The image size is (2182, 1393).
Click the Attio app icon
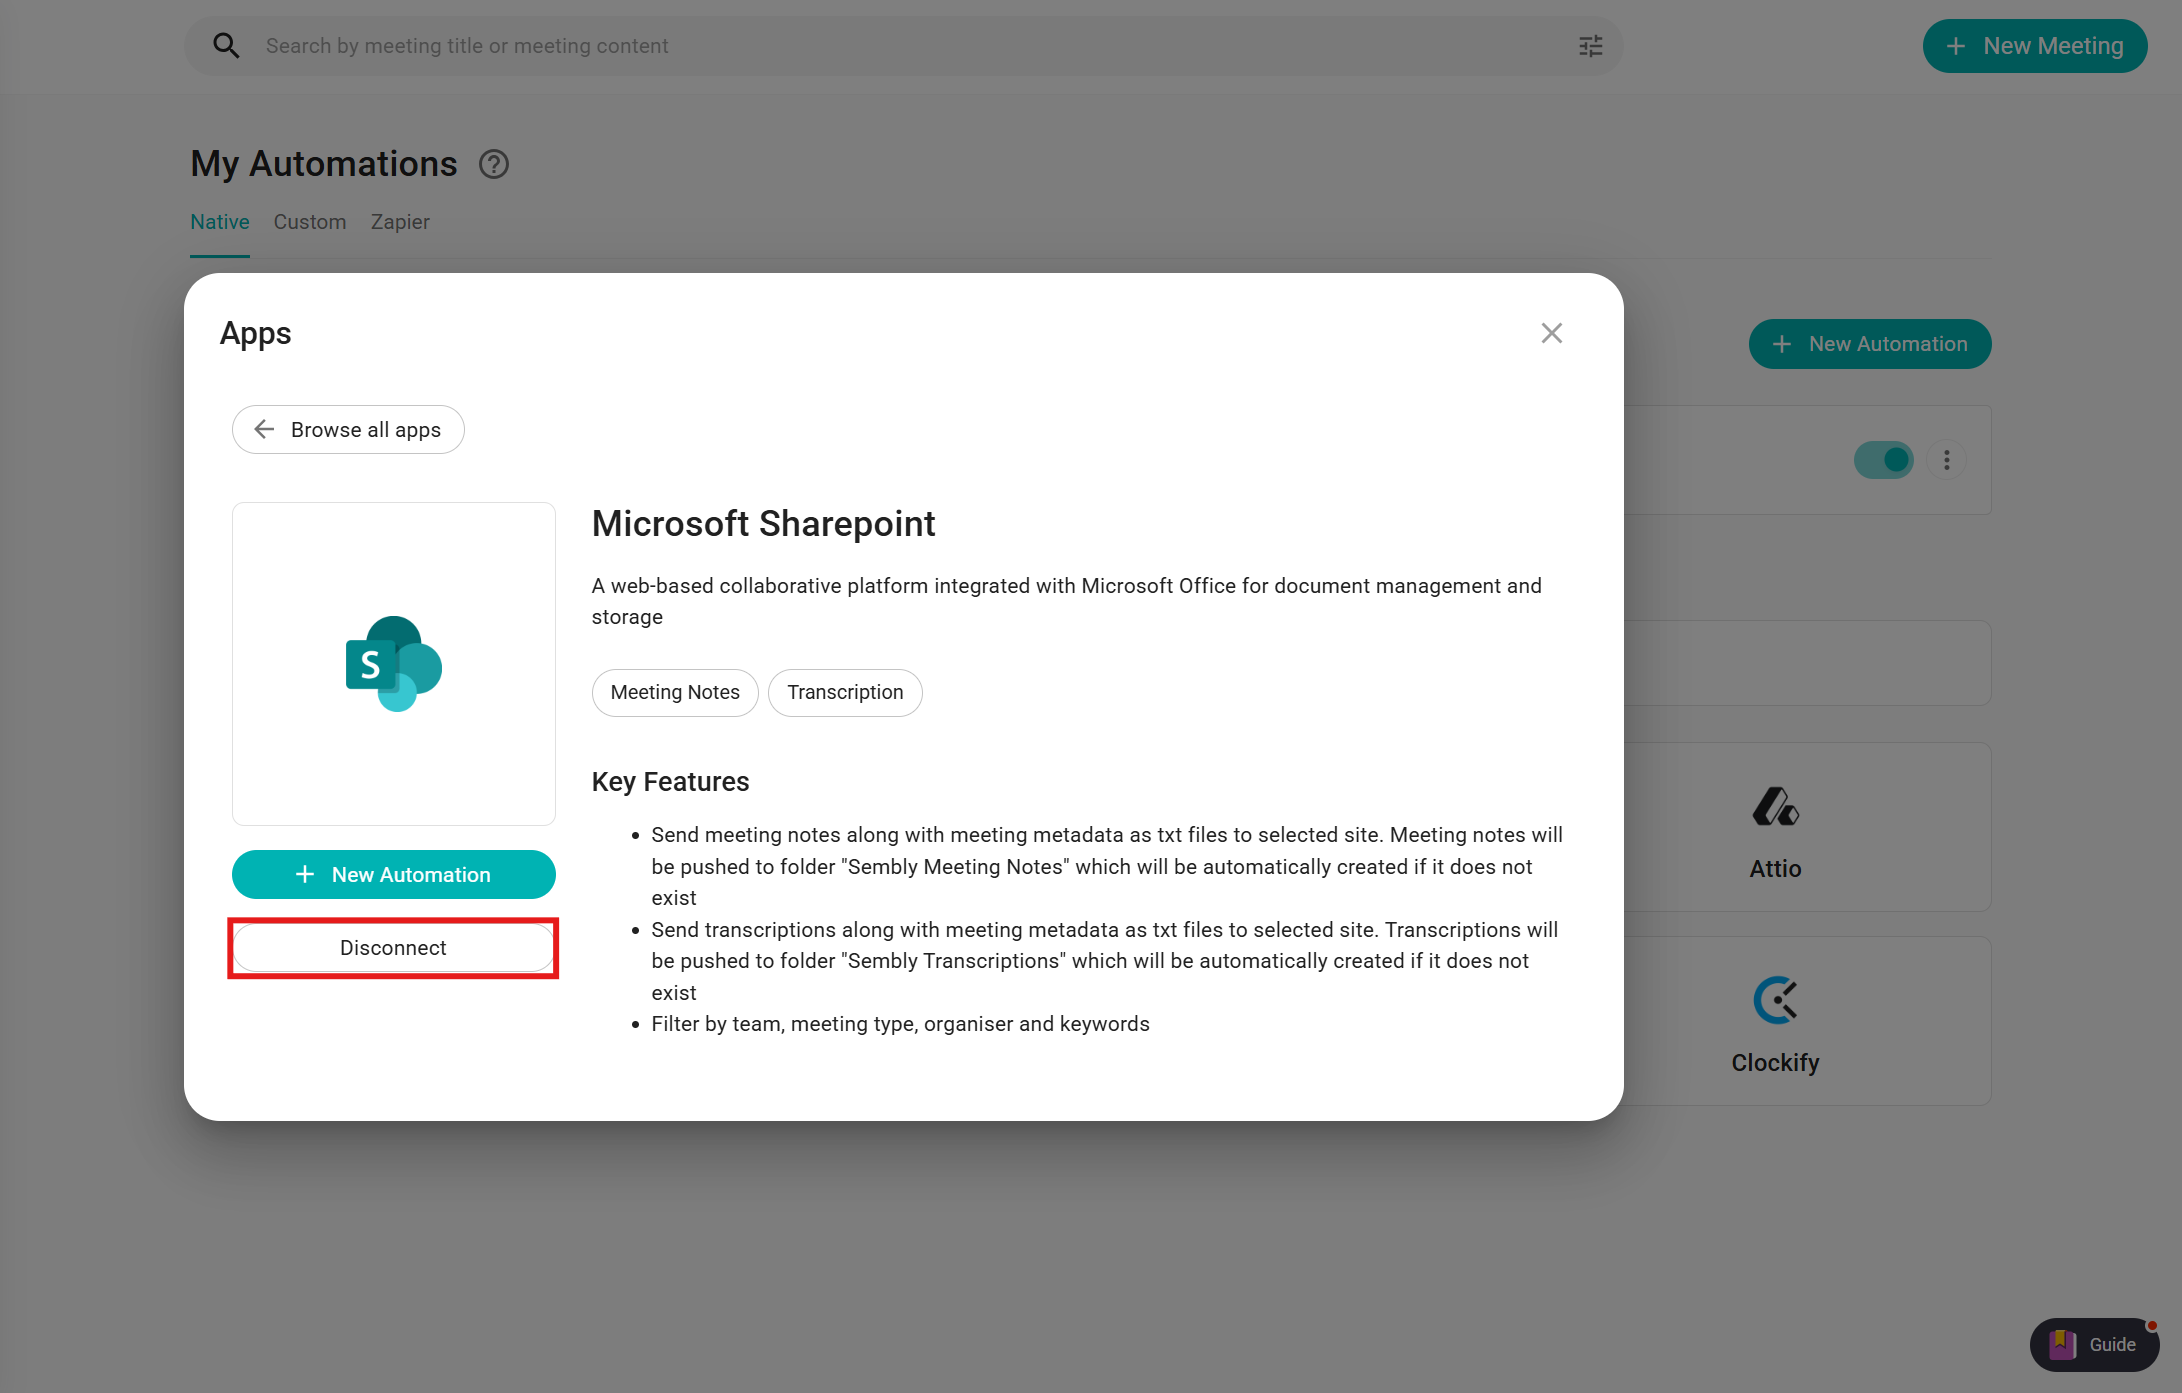1775,807
